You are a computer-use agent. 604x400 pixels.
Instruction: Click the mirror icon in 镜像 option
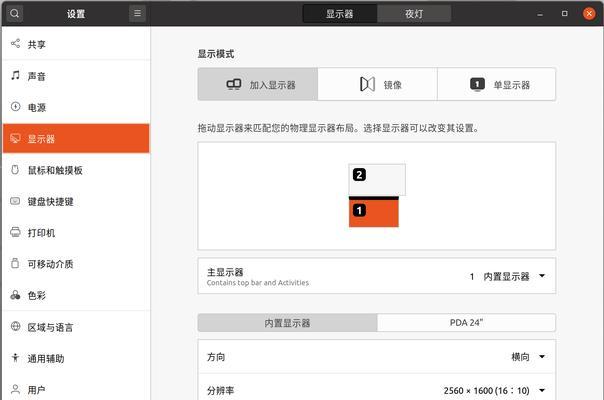pos(367,84)
